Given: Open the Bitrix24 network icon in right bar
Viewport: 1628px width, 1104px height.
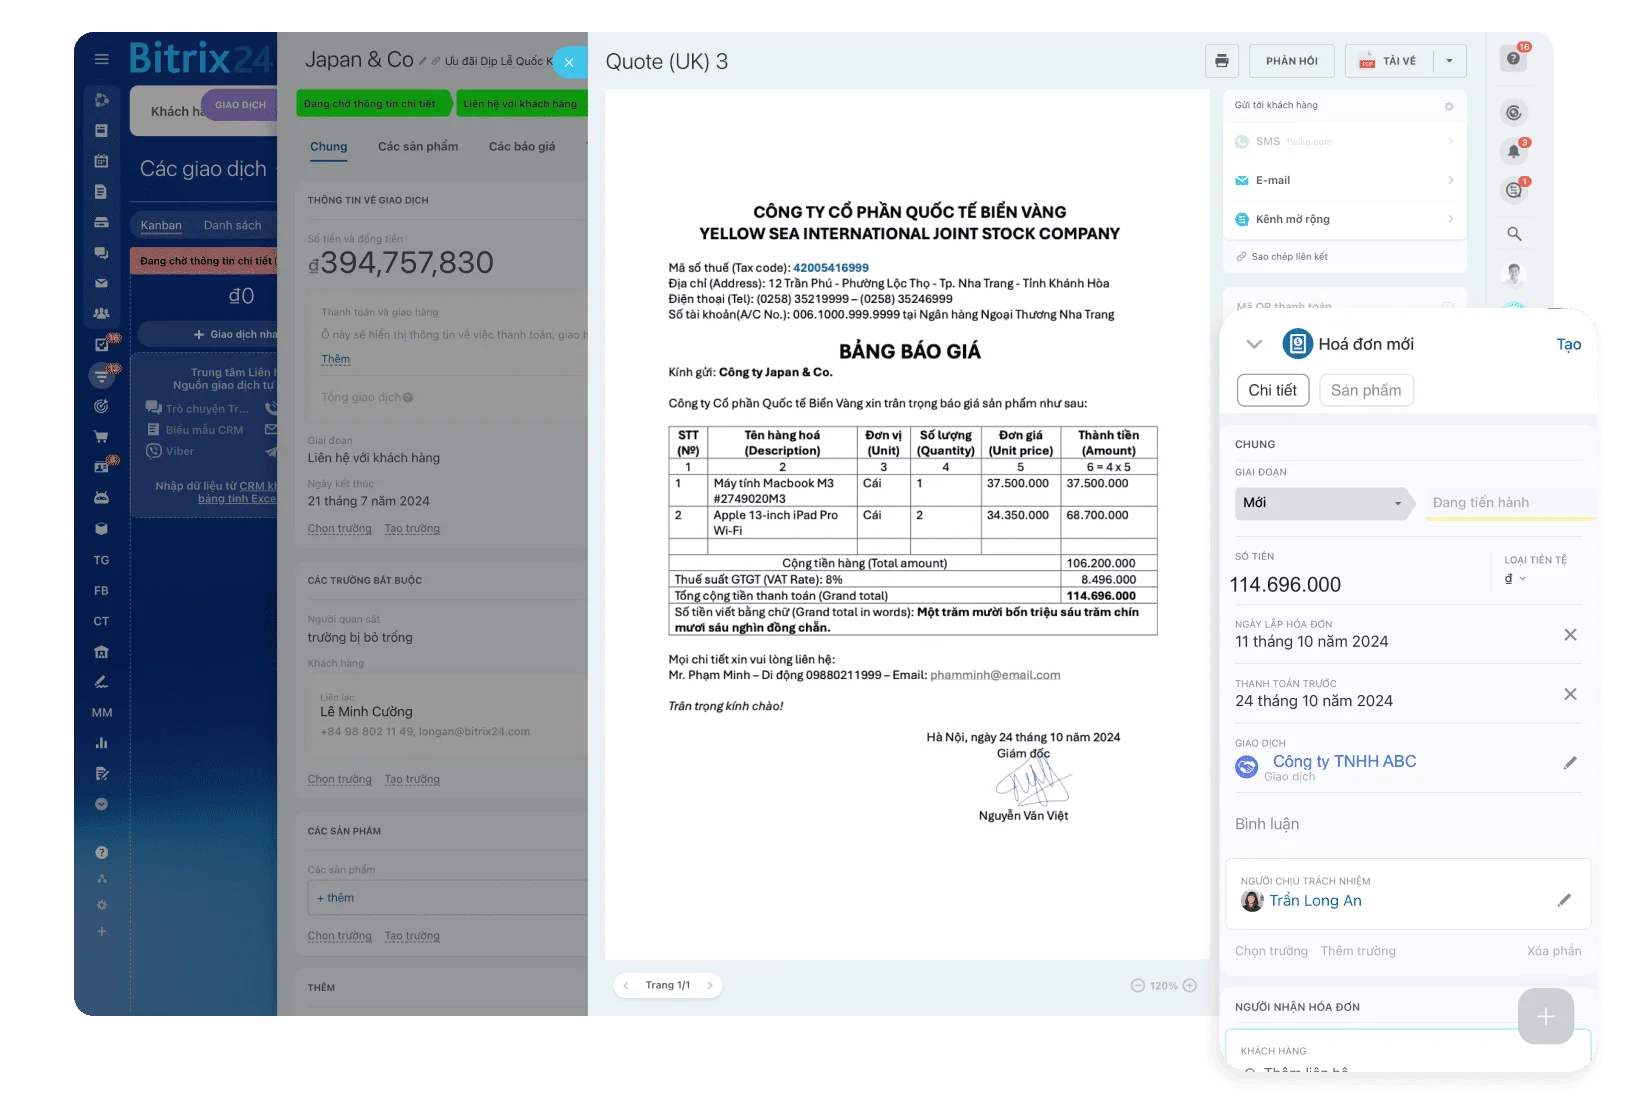Looking at the screenshot, I should pos(1514,113).
